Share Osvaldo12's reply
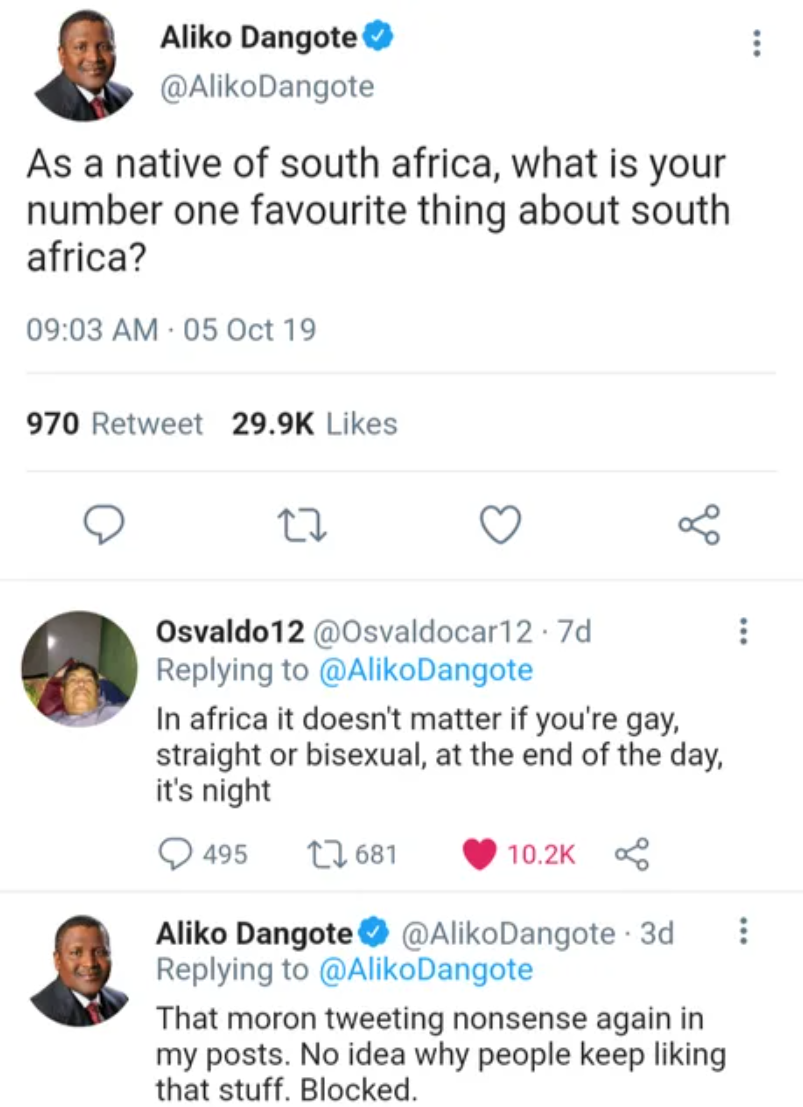The height and width of the screenshot is (1107, 803). pyautogui.click(x=632, y=853)
